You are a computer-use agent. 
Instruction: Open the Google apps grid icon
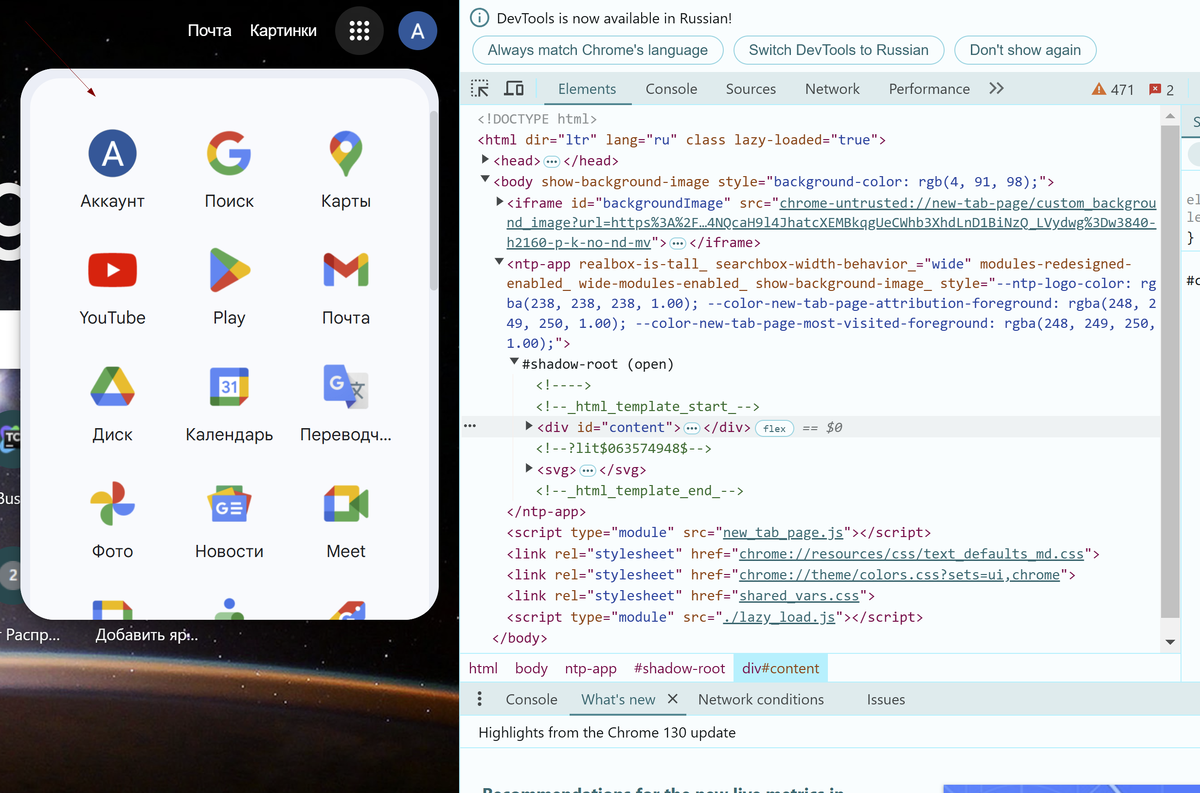click(359, 31)
